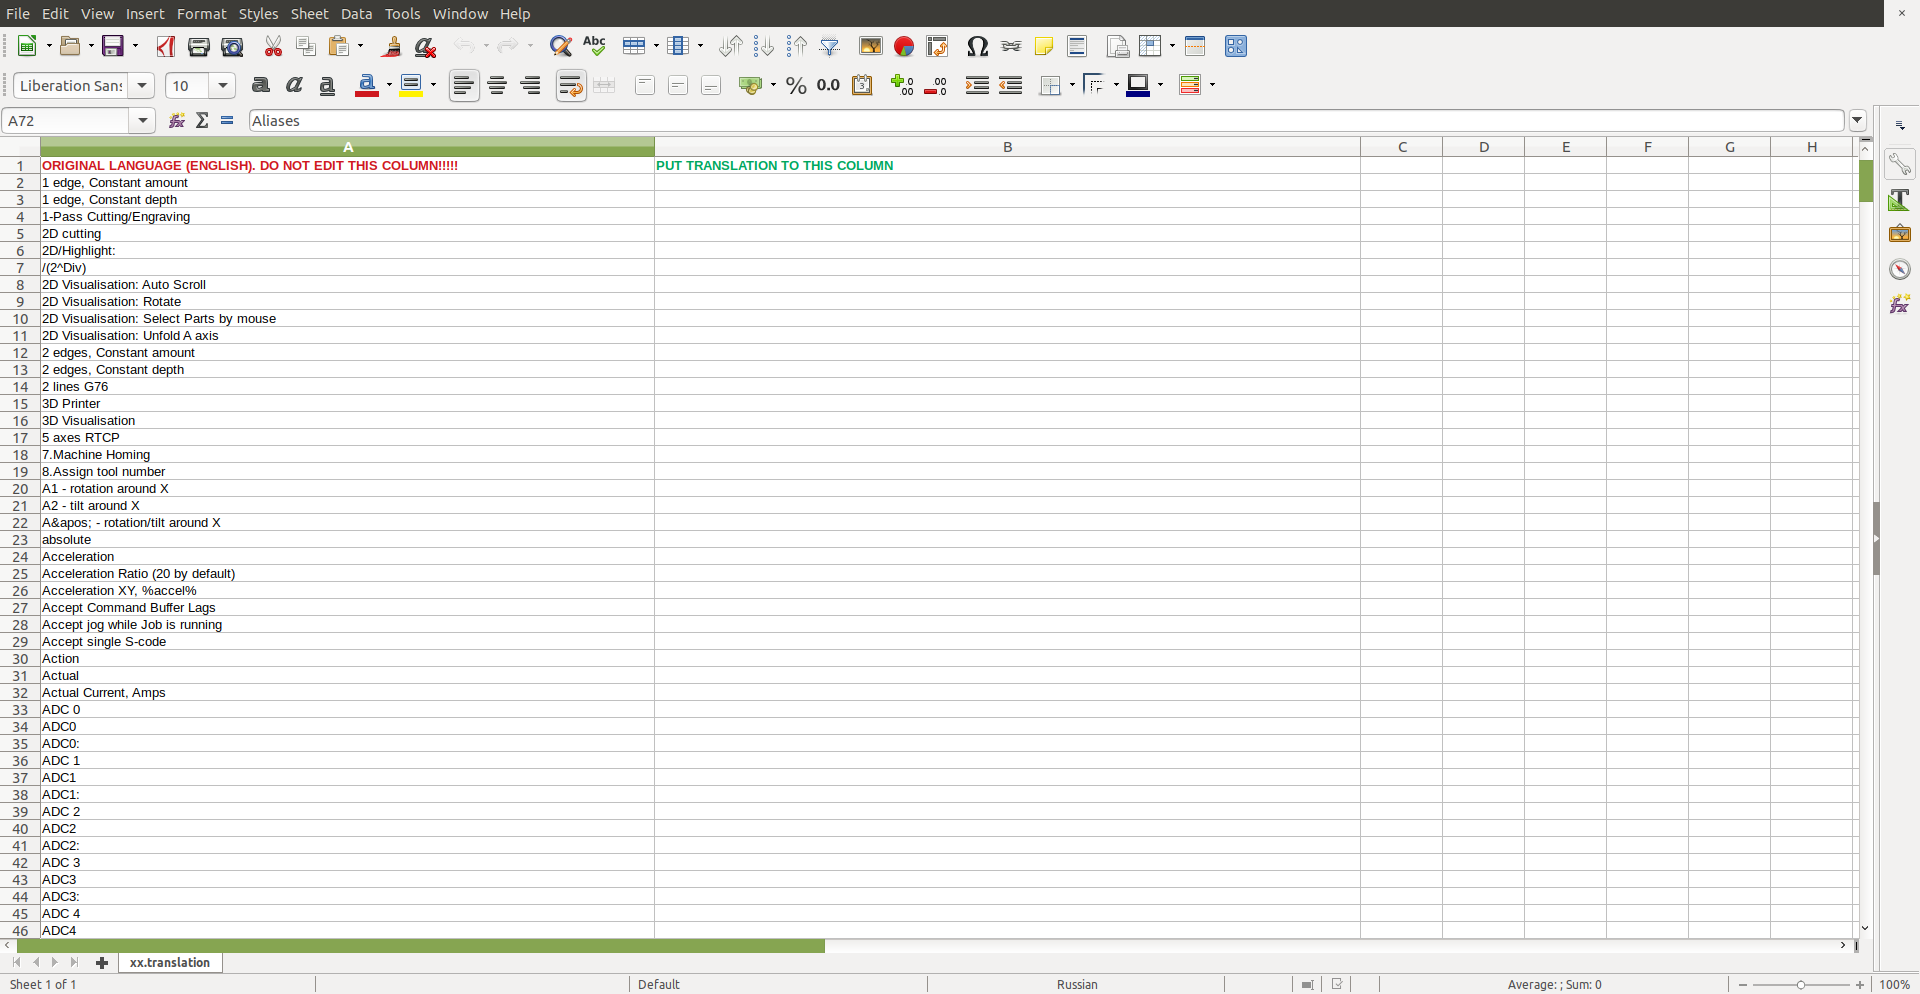Open the Sheet menu
This screenshot has height=994, width=1920.
click(309, 13)
